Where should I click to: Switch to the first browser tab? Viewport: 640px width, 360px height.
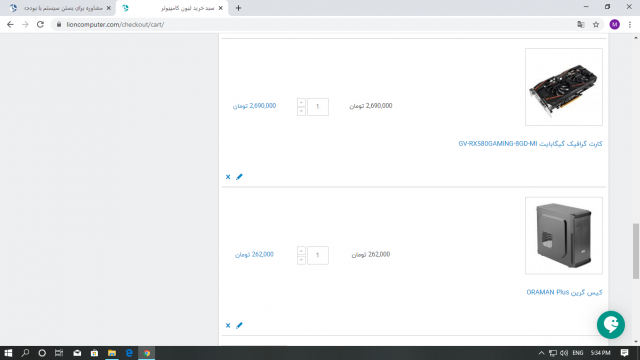[59, 8]
